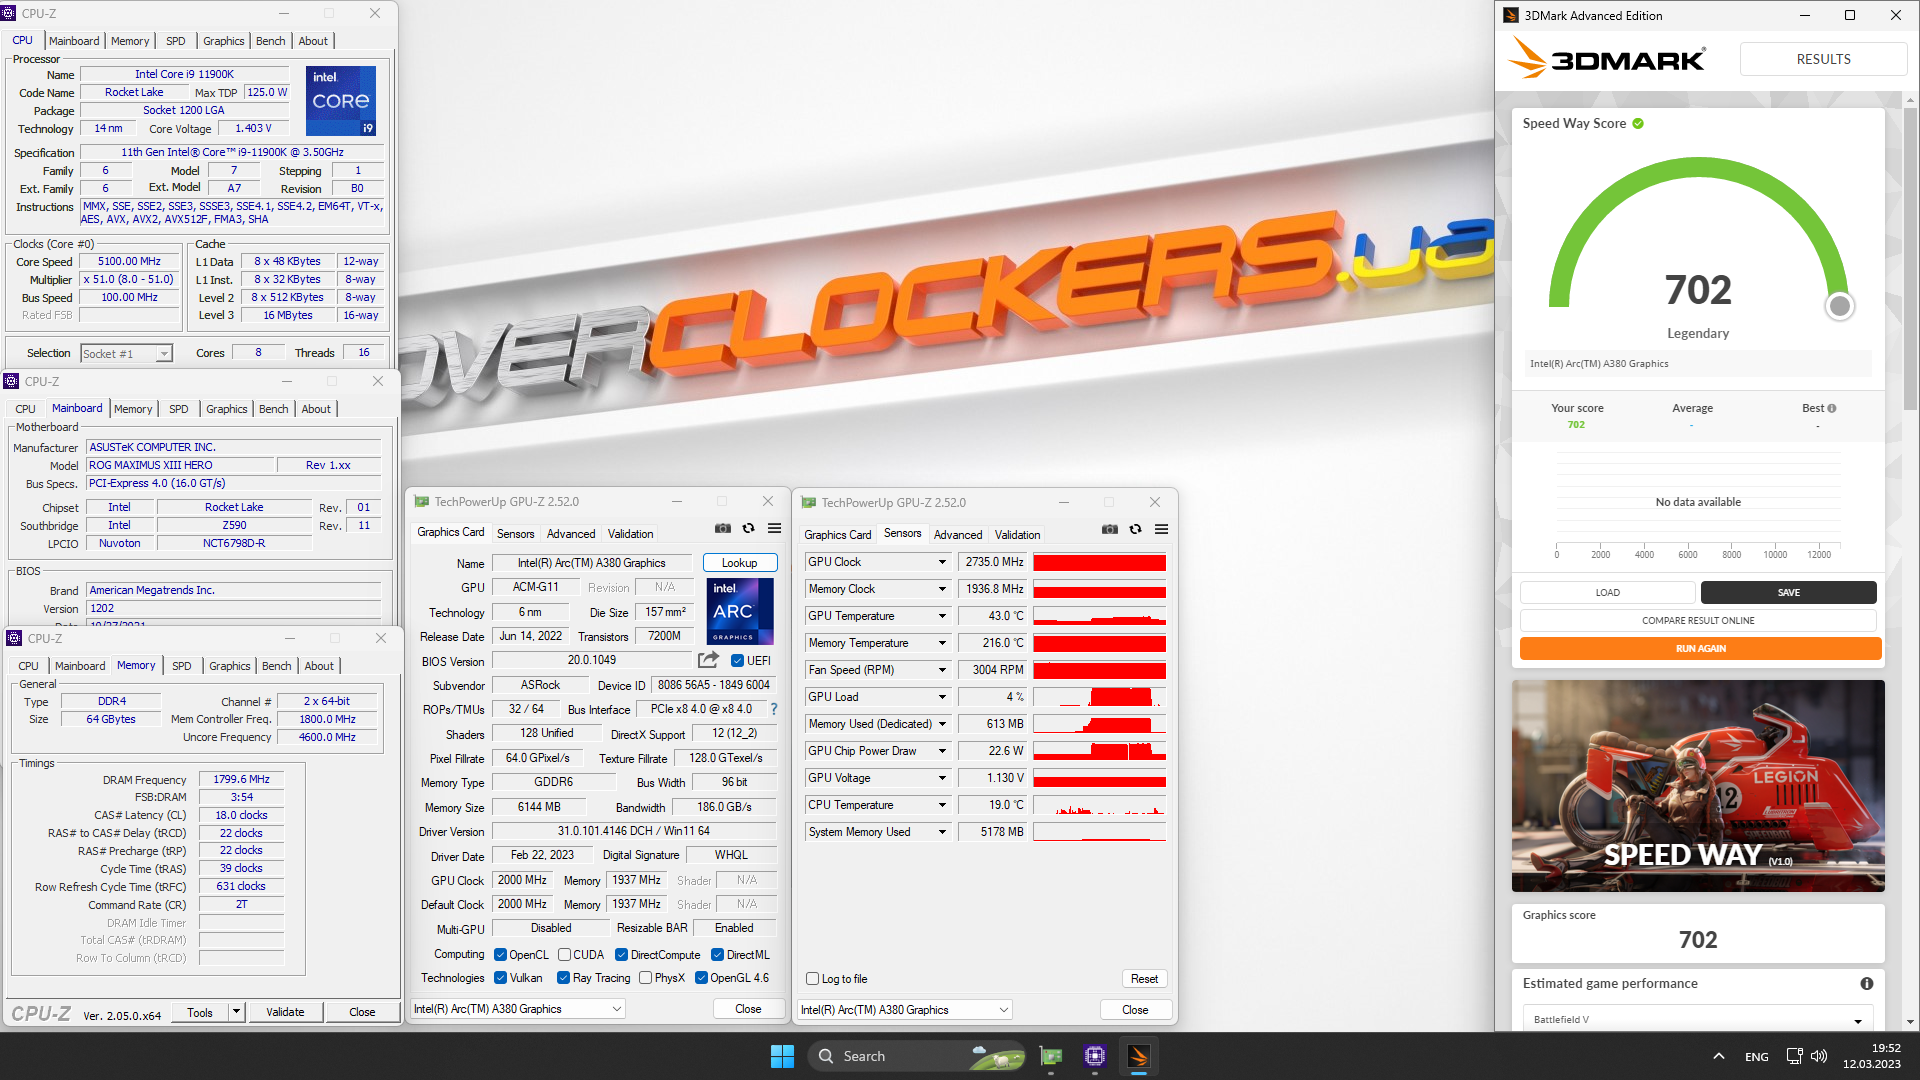The width and height of the screenshot is (1920, 1080).
Task: Open the Advanced tab in GPU-Z Graphics Card window
Action: (571, 534)
